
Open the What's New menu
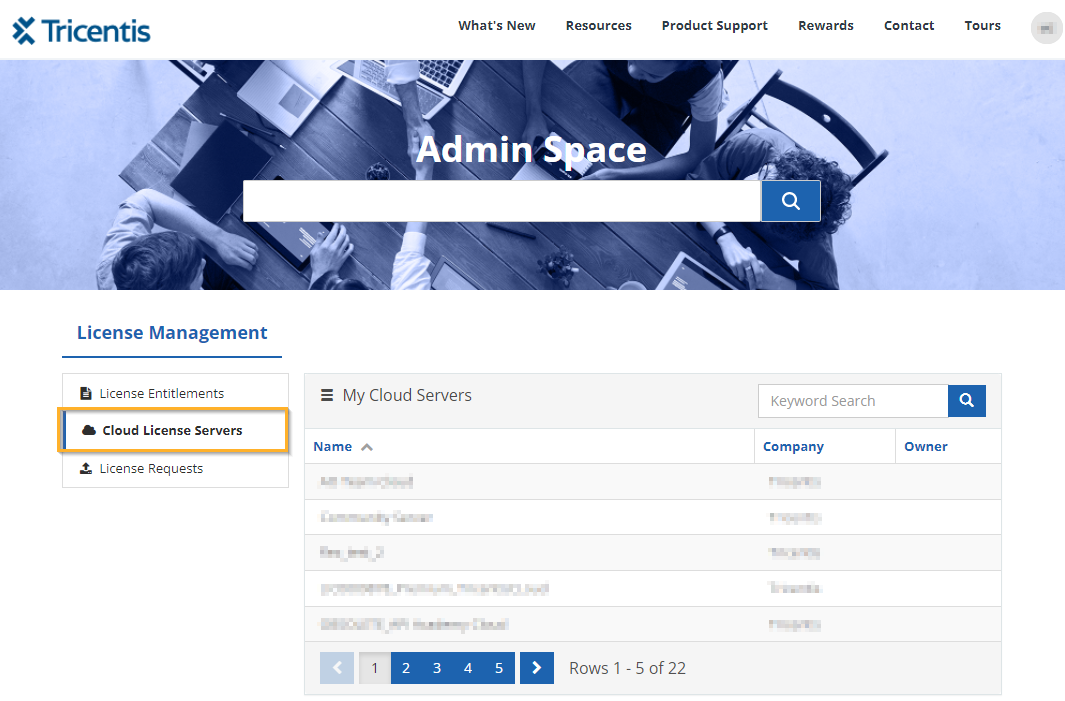click(497, 26)
